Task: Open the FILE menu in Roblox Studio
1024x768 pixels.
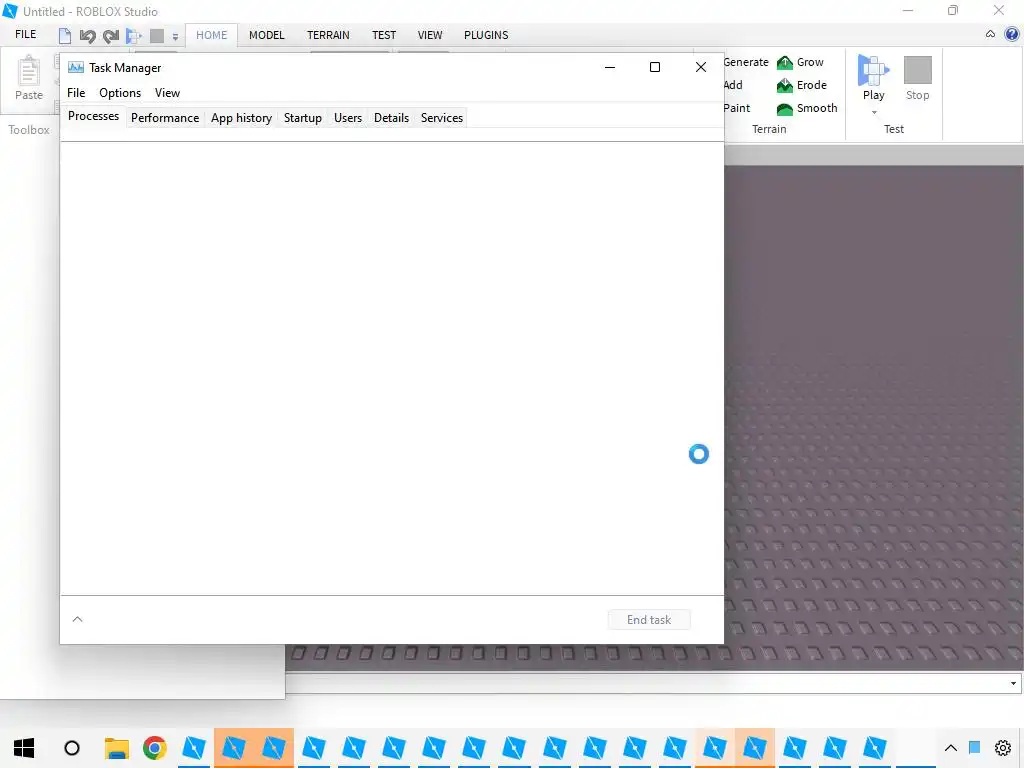Action: 25,34
